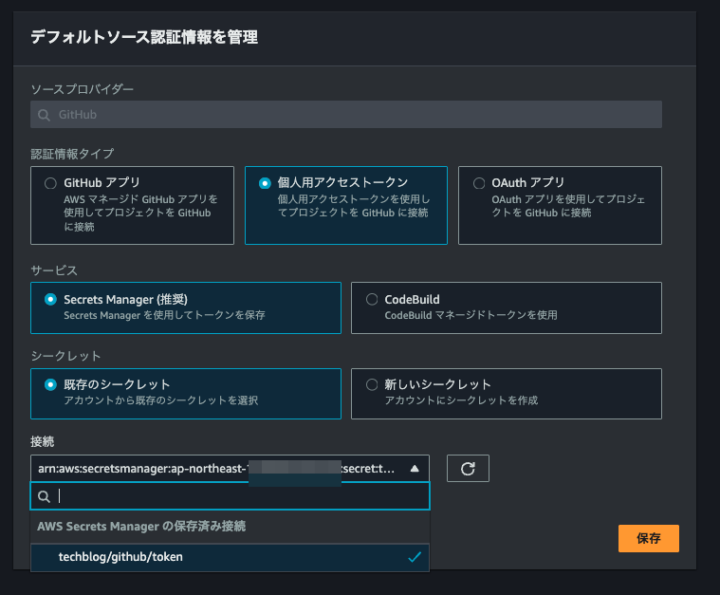Click the 接続 field label
This screenshot has height=595, width=720.
[43, 441]
